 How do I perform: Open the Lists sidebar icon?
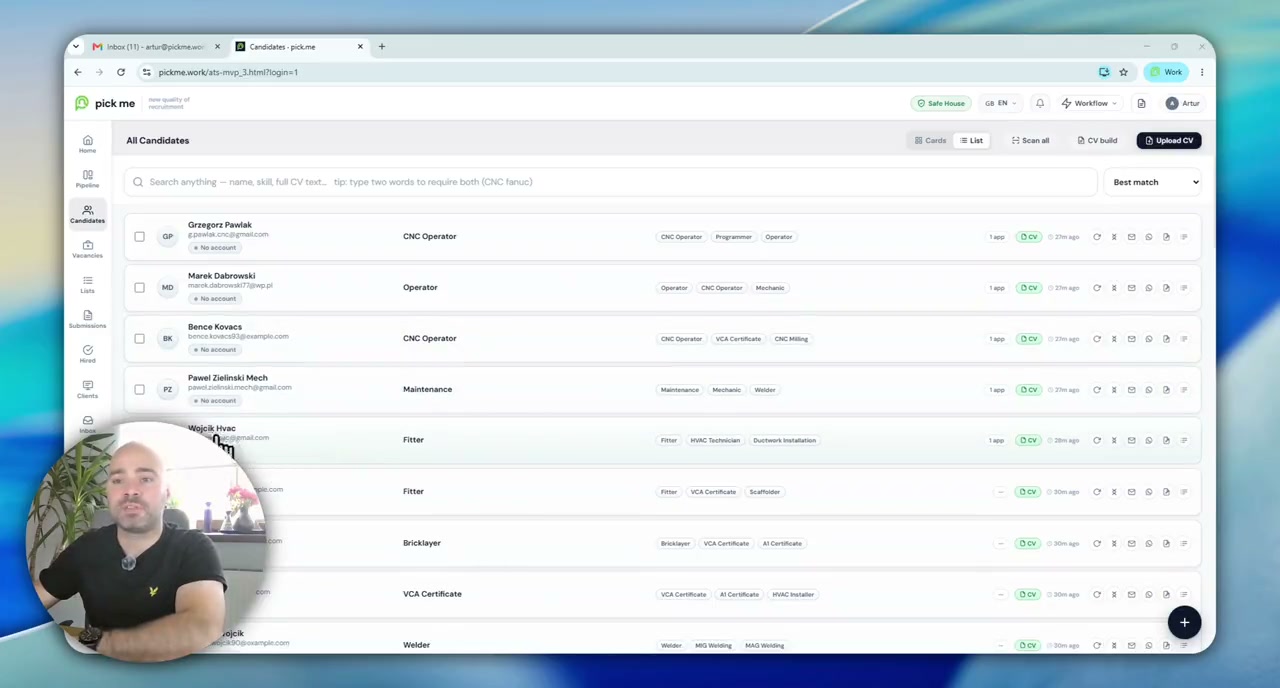tap(87, 284)
